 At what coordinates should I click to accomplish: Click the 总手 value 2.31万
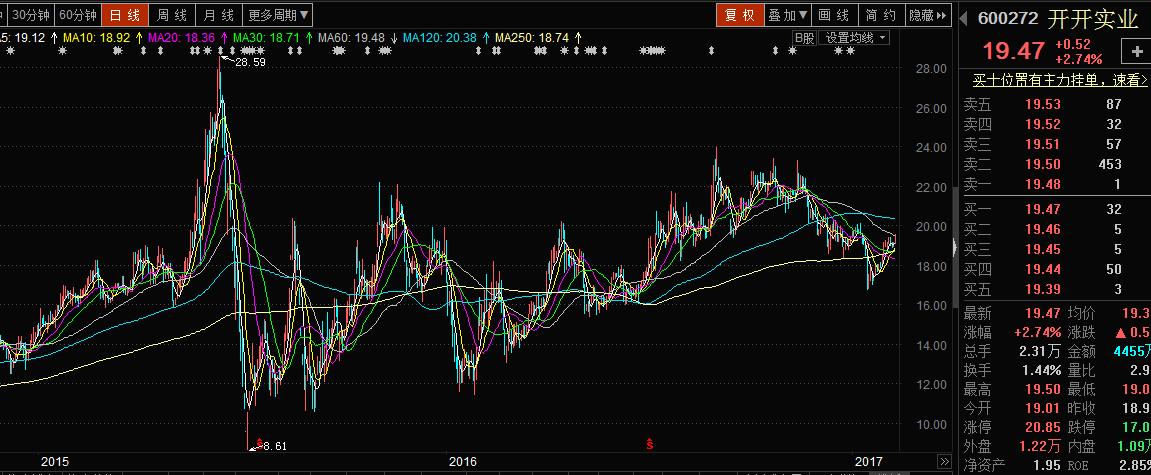click(1040, 351)
